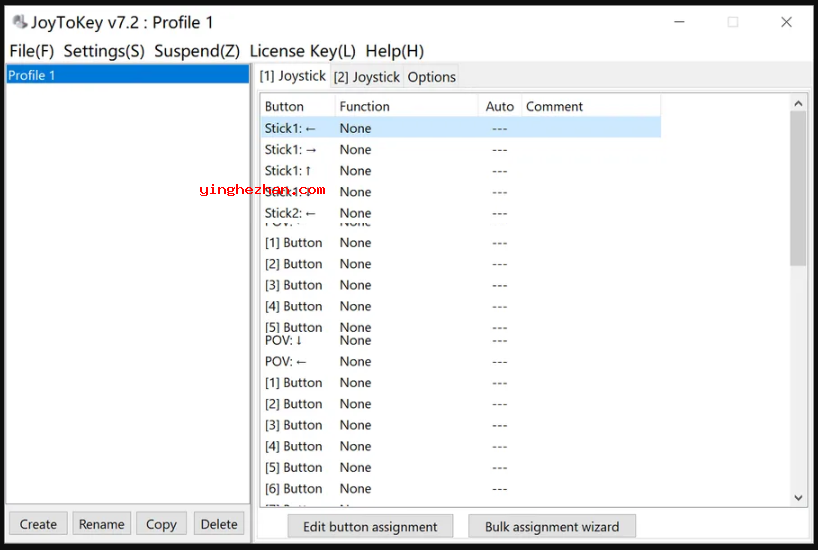The image size is (818, 550).
Task: Click the Delete profile button
Action: 219,524
